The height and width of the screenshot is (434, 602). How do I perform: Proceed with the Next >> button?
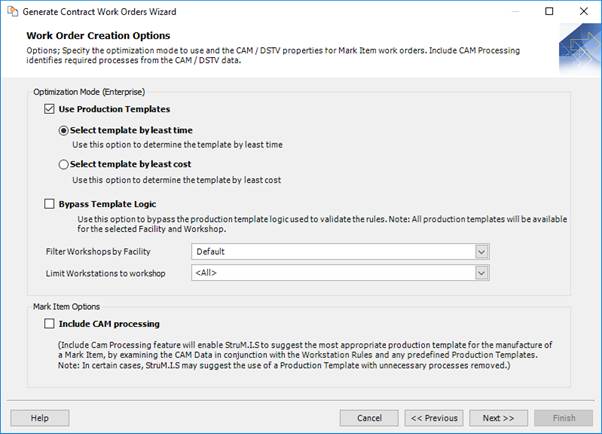(498, 418)
